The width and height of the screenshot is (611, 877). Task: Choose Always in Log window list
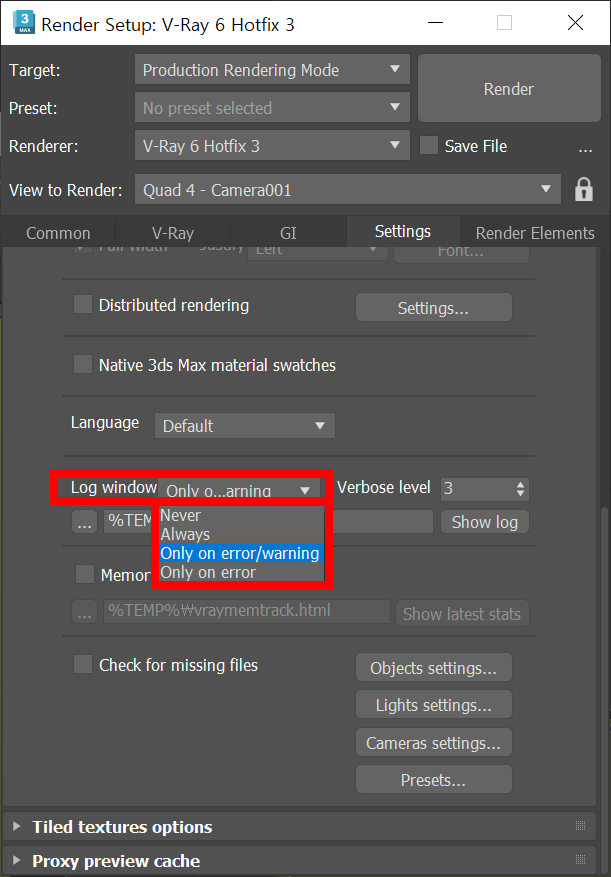point(241,534)
